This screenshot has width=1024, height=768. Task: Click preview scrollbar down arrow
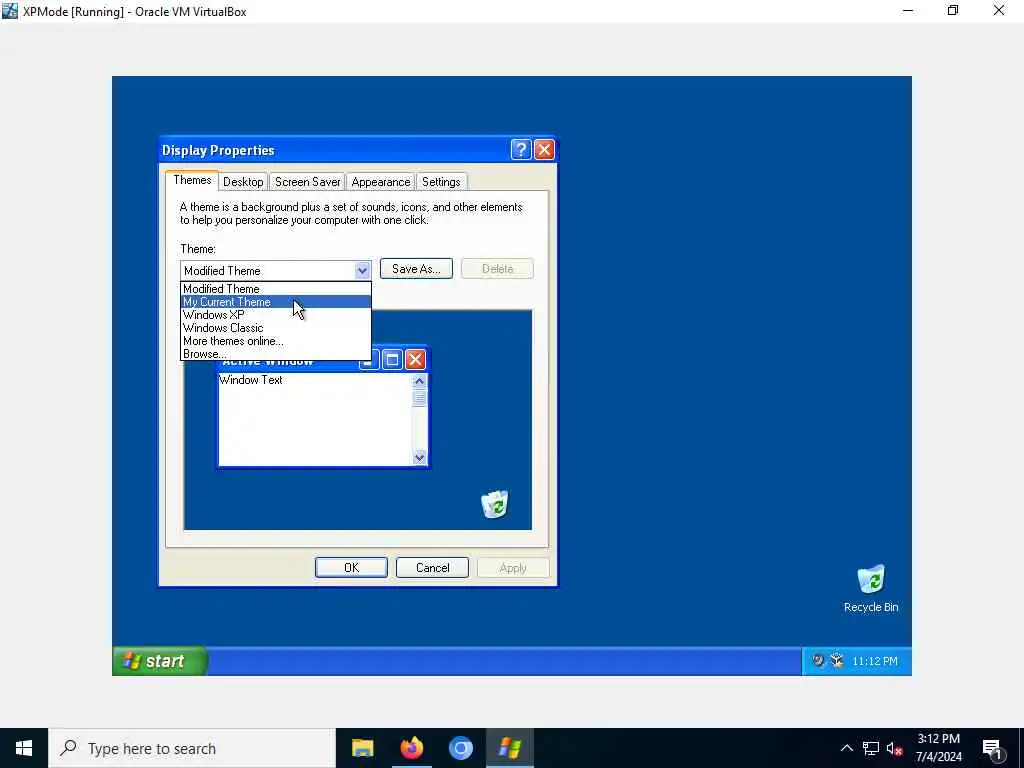(x=419, y=458)
